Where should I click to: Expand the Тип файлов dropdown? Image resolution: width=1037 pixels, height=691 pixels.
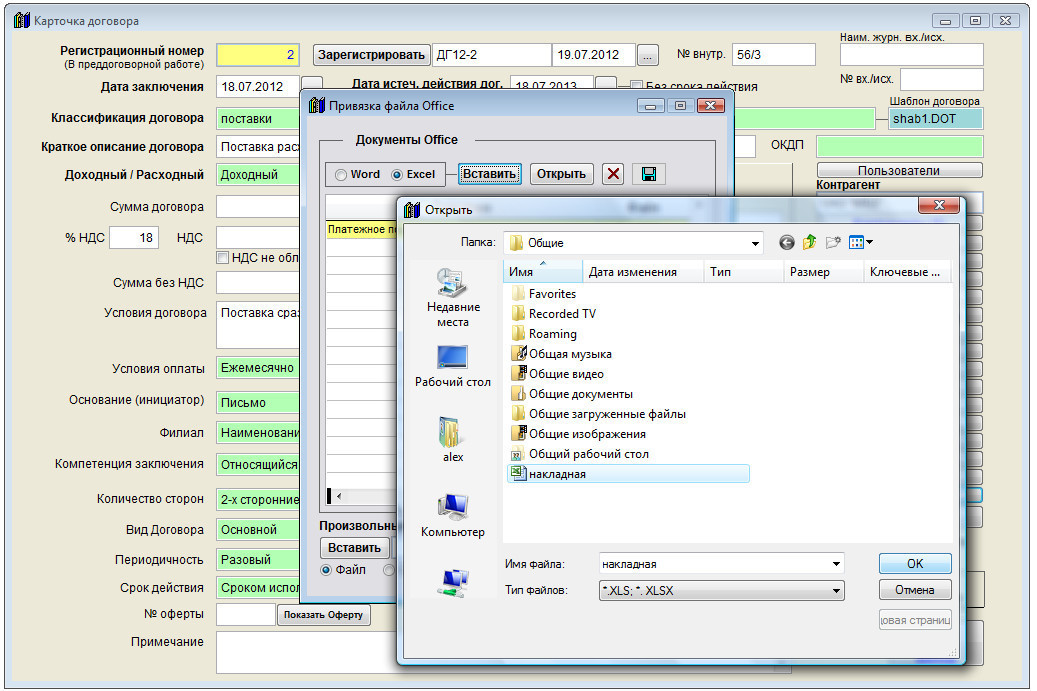coord(836,591)
